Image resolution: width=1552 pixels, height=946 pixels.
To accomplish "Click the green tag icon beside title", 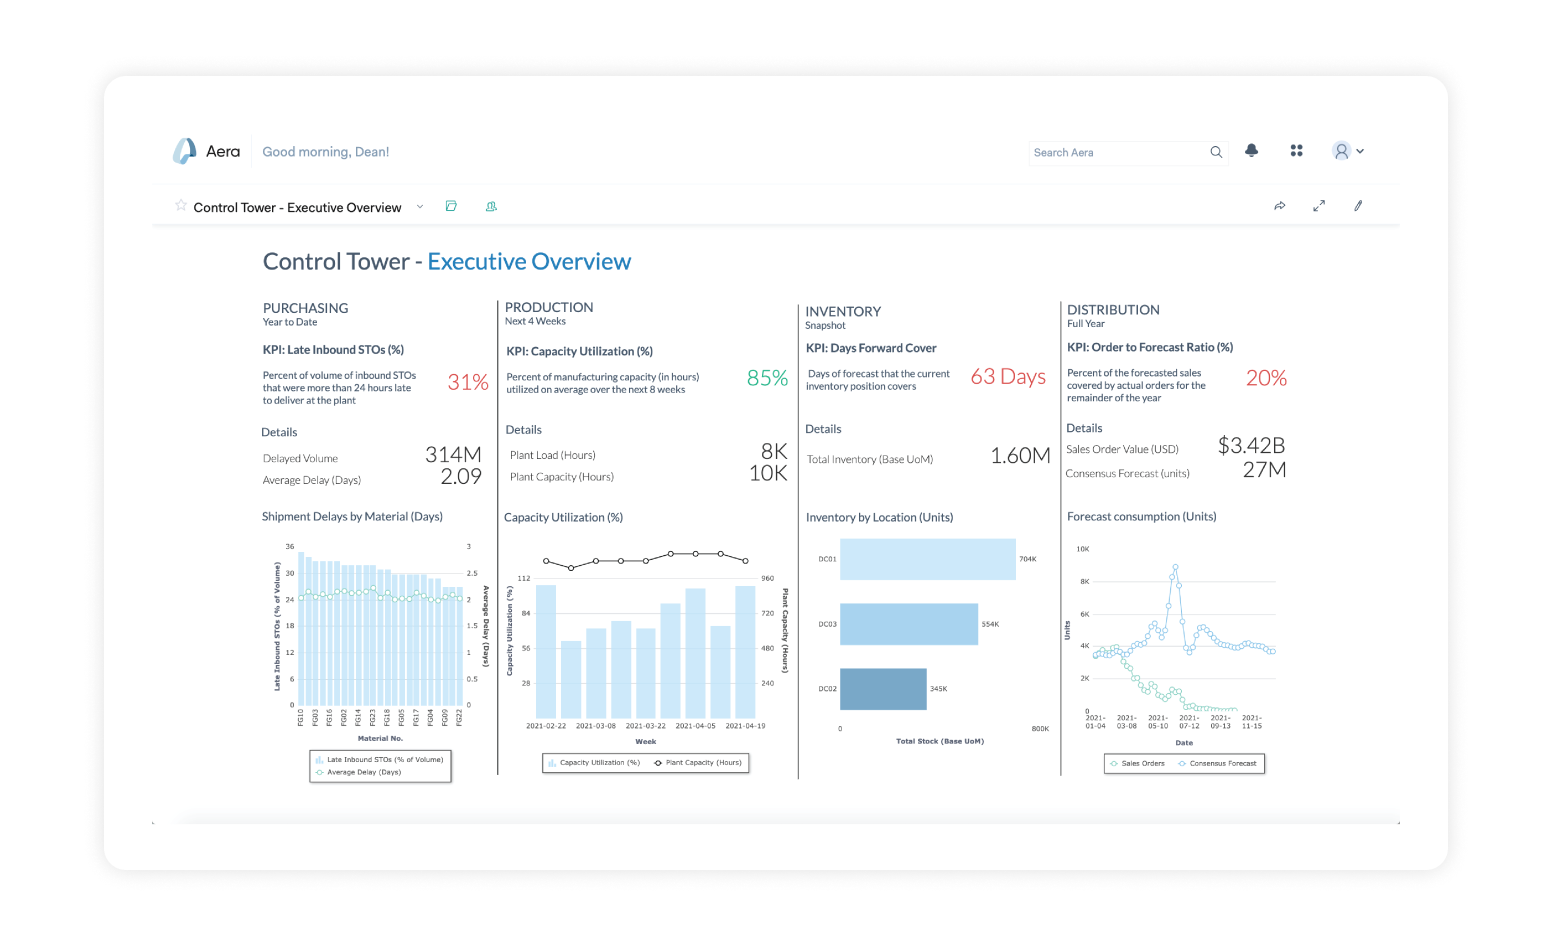I will [451, 206].
